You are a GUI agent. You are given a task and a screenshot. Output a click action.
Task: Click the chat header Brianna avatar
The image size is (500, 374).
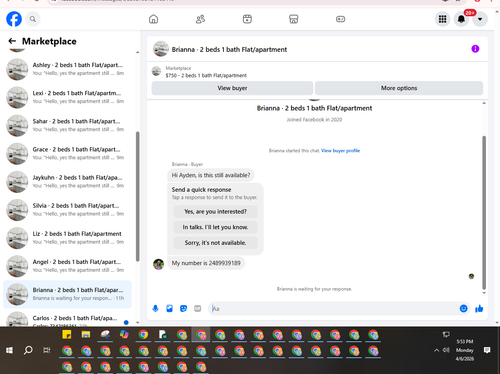pos(161,49)
